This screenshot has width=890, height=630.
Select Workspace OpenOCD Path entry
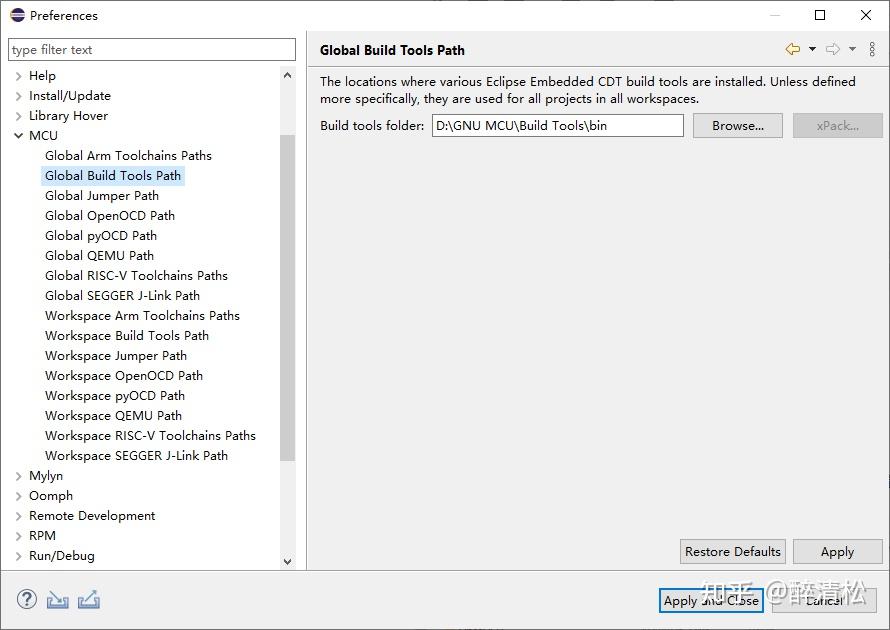124,376
